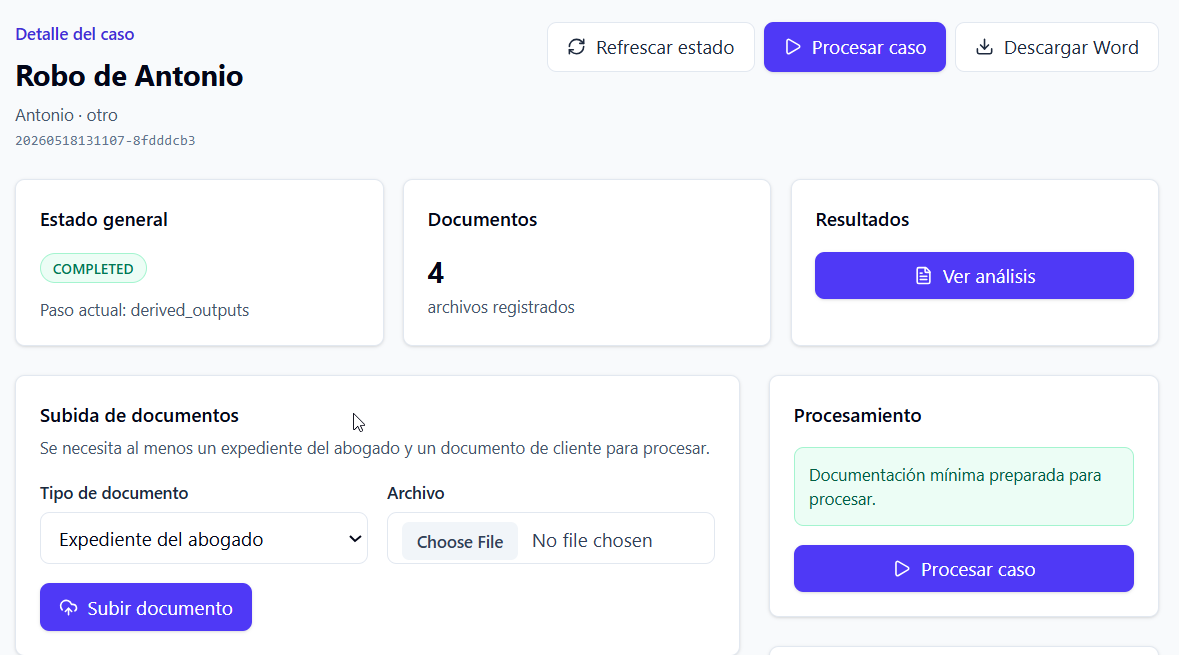Open the Tipo de documento dropdown

point(204,538)
